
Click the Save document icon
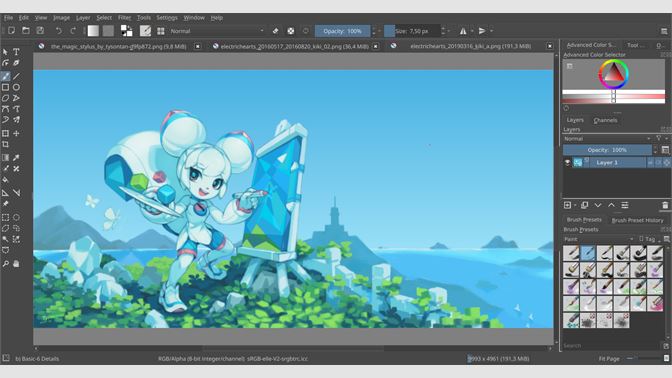coord(40,30)
